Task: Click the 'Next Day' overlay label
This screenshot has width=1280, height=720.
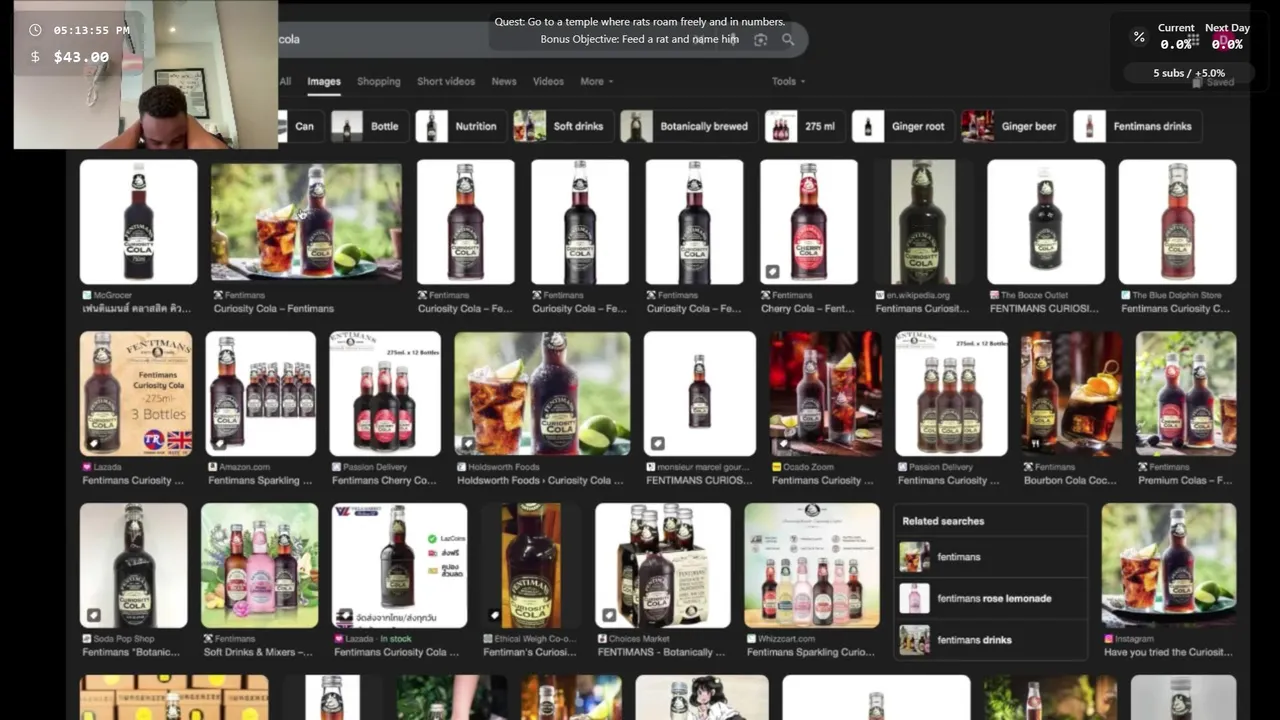Action: [1227, 28]
